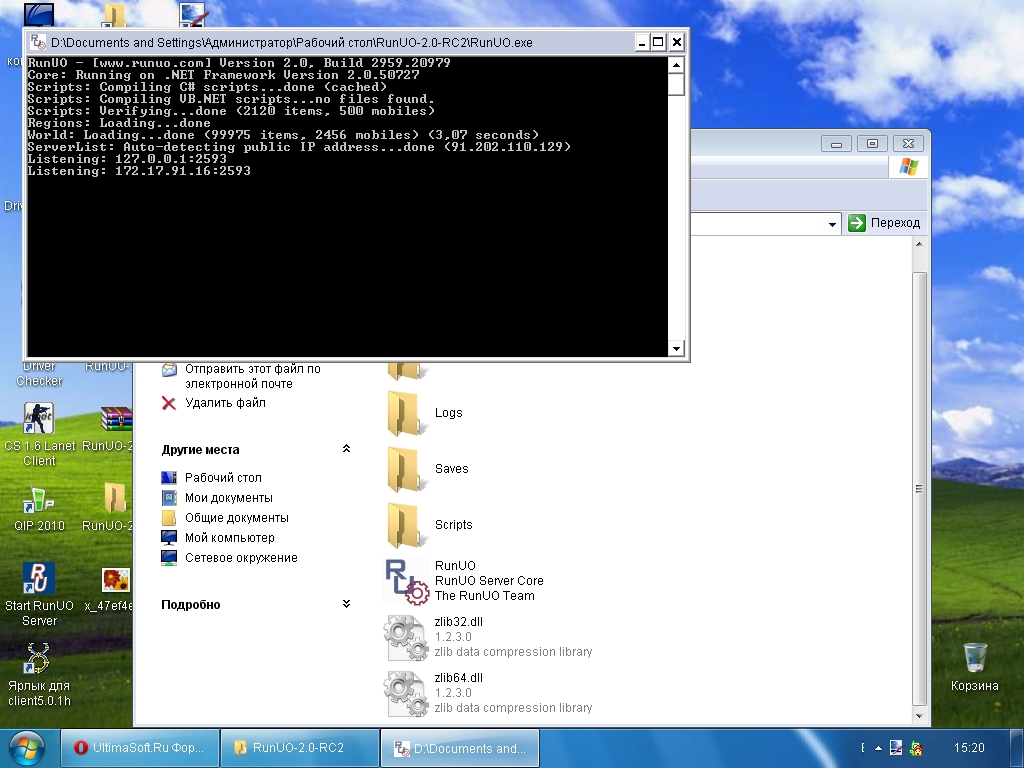The height and width of the screenshot is (768, 1024).
Task: Select the zlib32.dll file
Action: click(407, 637)
